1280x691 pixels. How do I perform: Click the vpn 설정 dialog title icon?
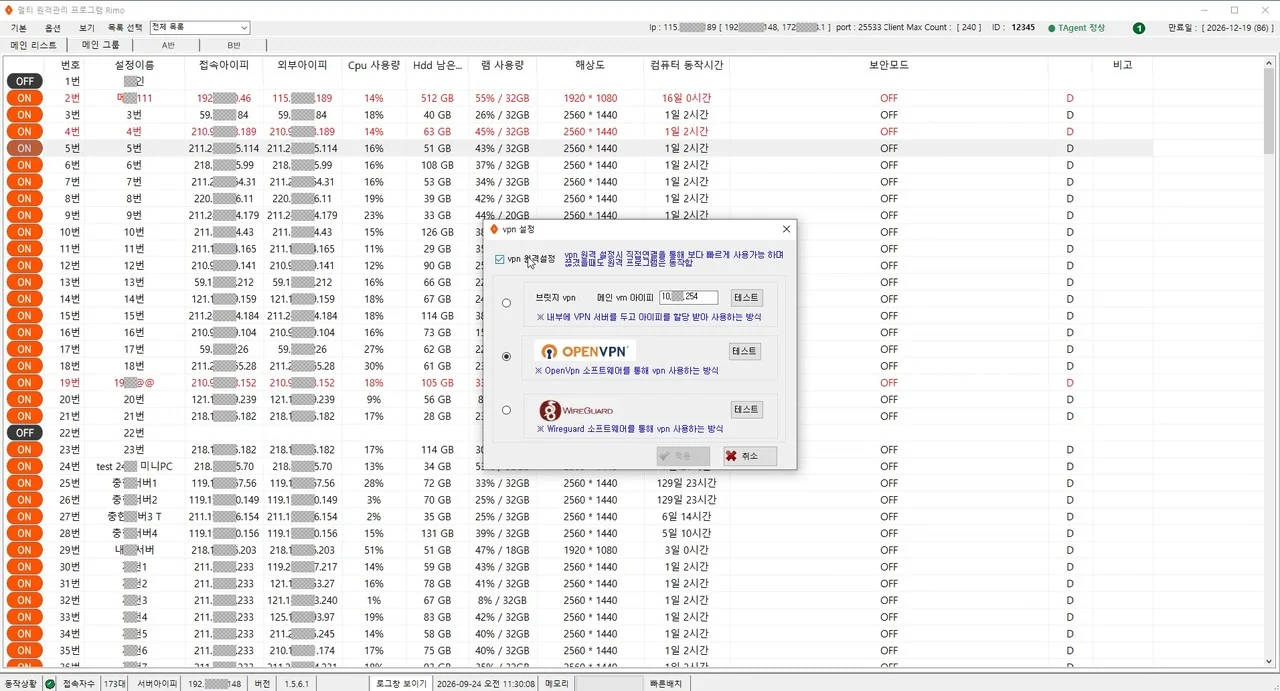pos(494,229)
